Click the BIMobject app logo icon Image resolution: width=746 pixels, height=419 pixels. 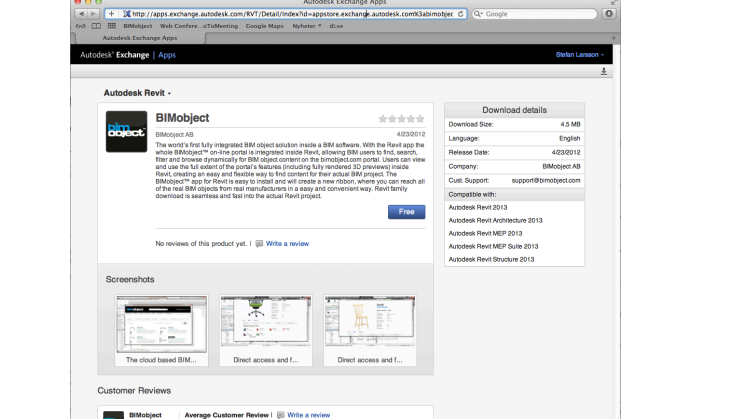click(127, 132)
